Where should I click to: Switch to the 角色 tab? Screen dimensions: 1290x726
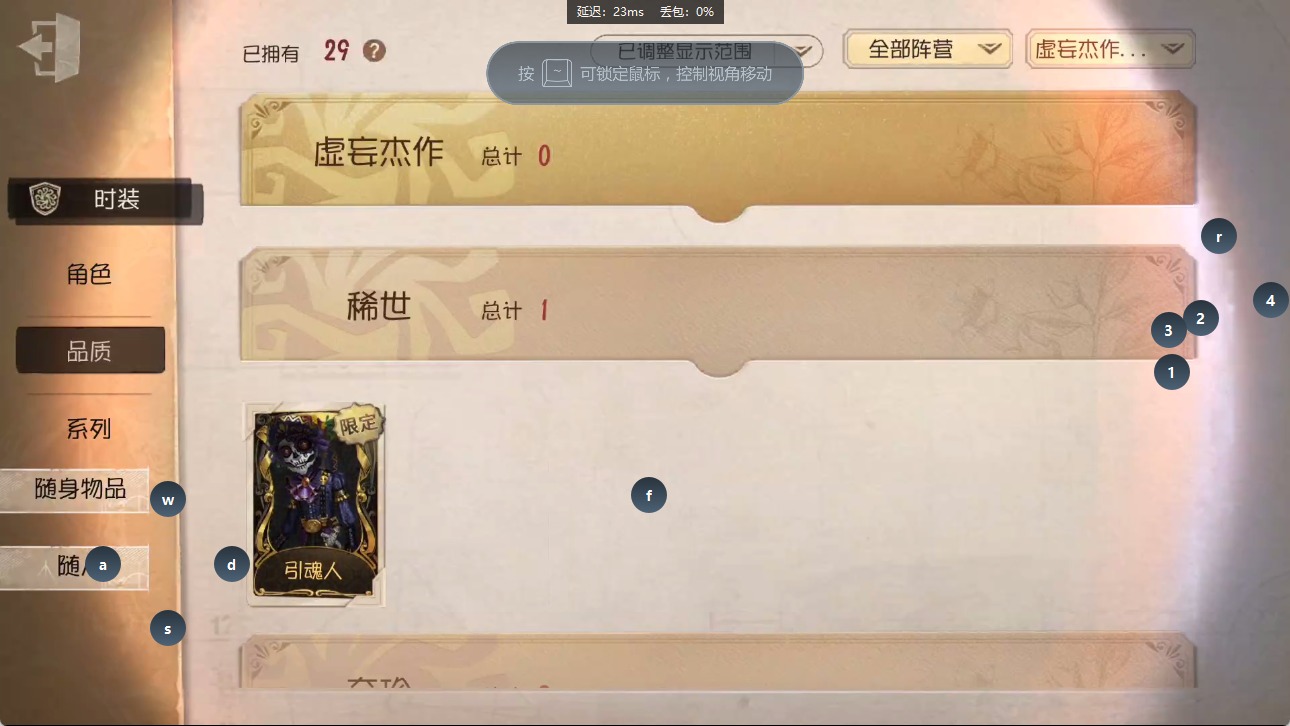point(89,274)
